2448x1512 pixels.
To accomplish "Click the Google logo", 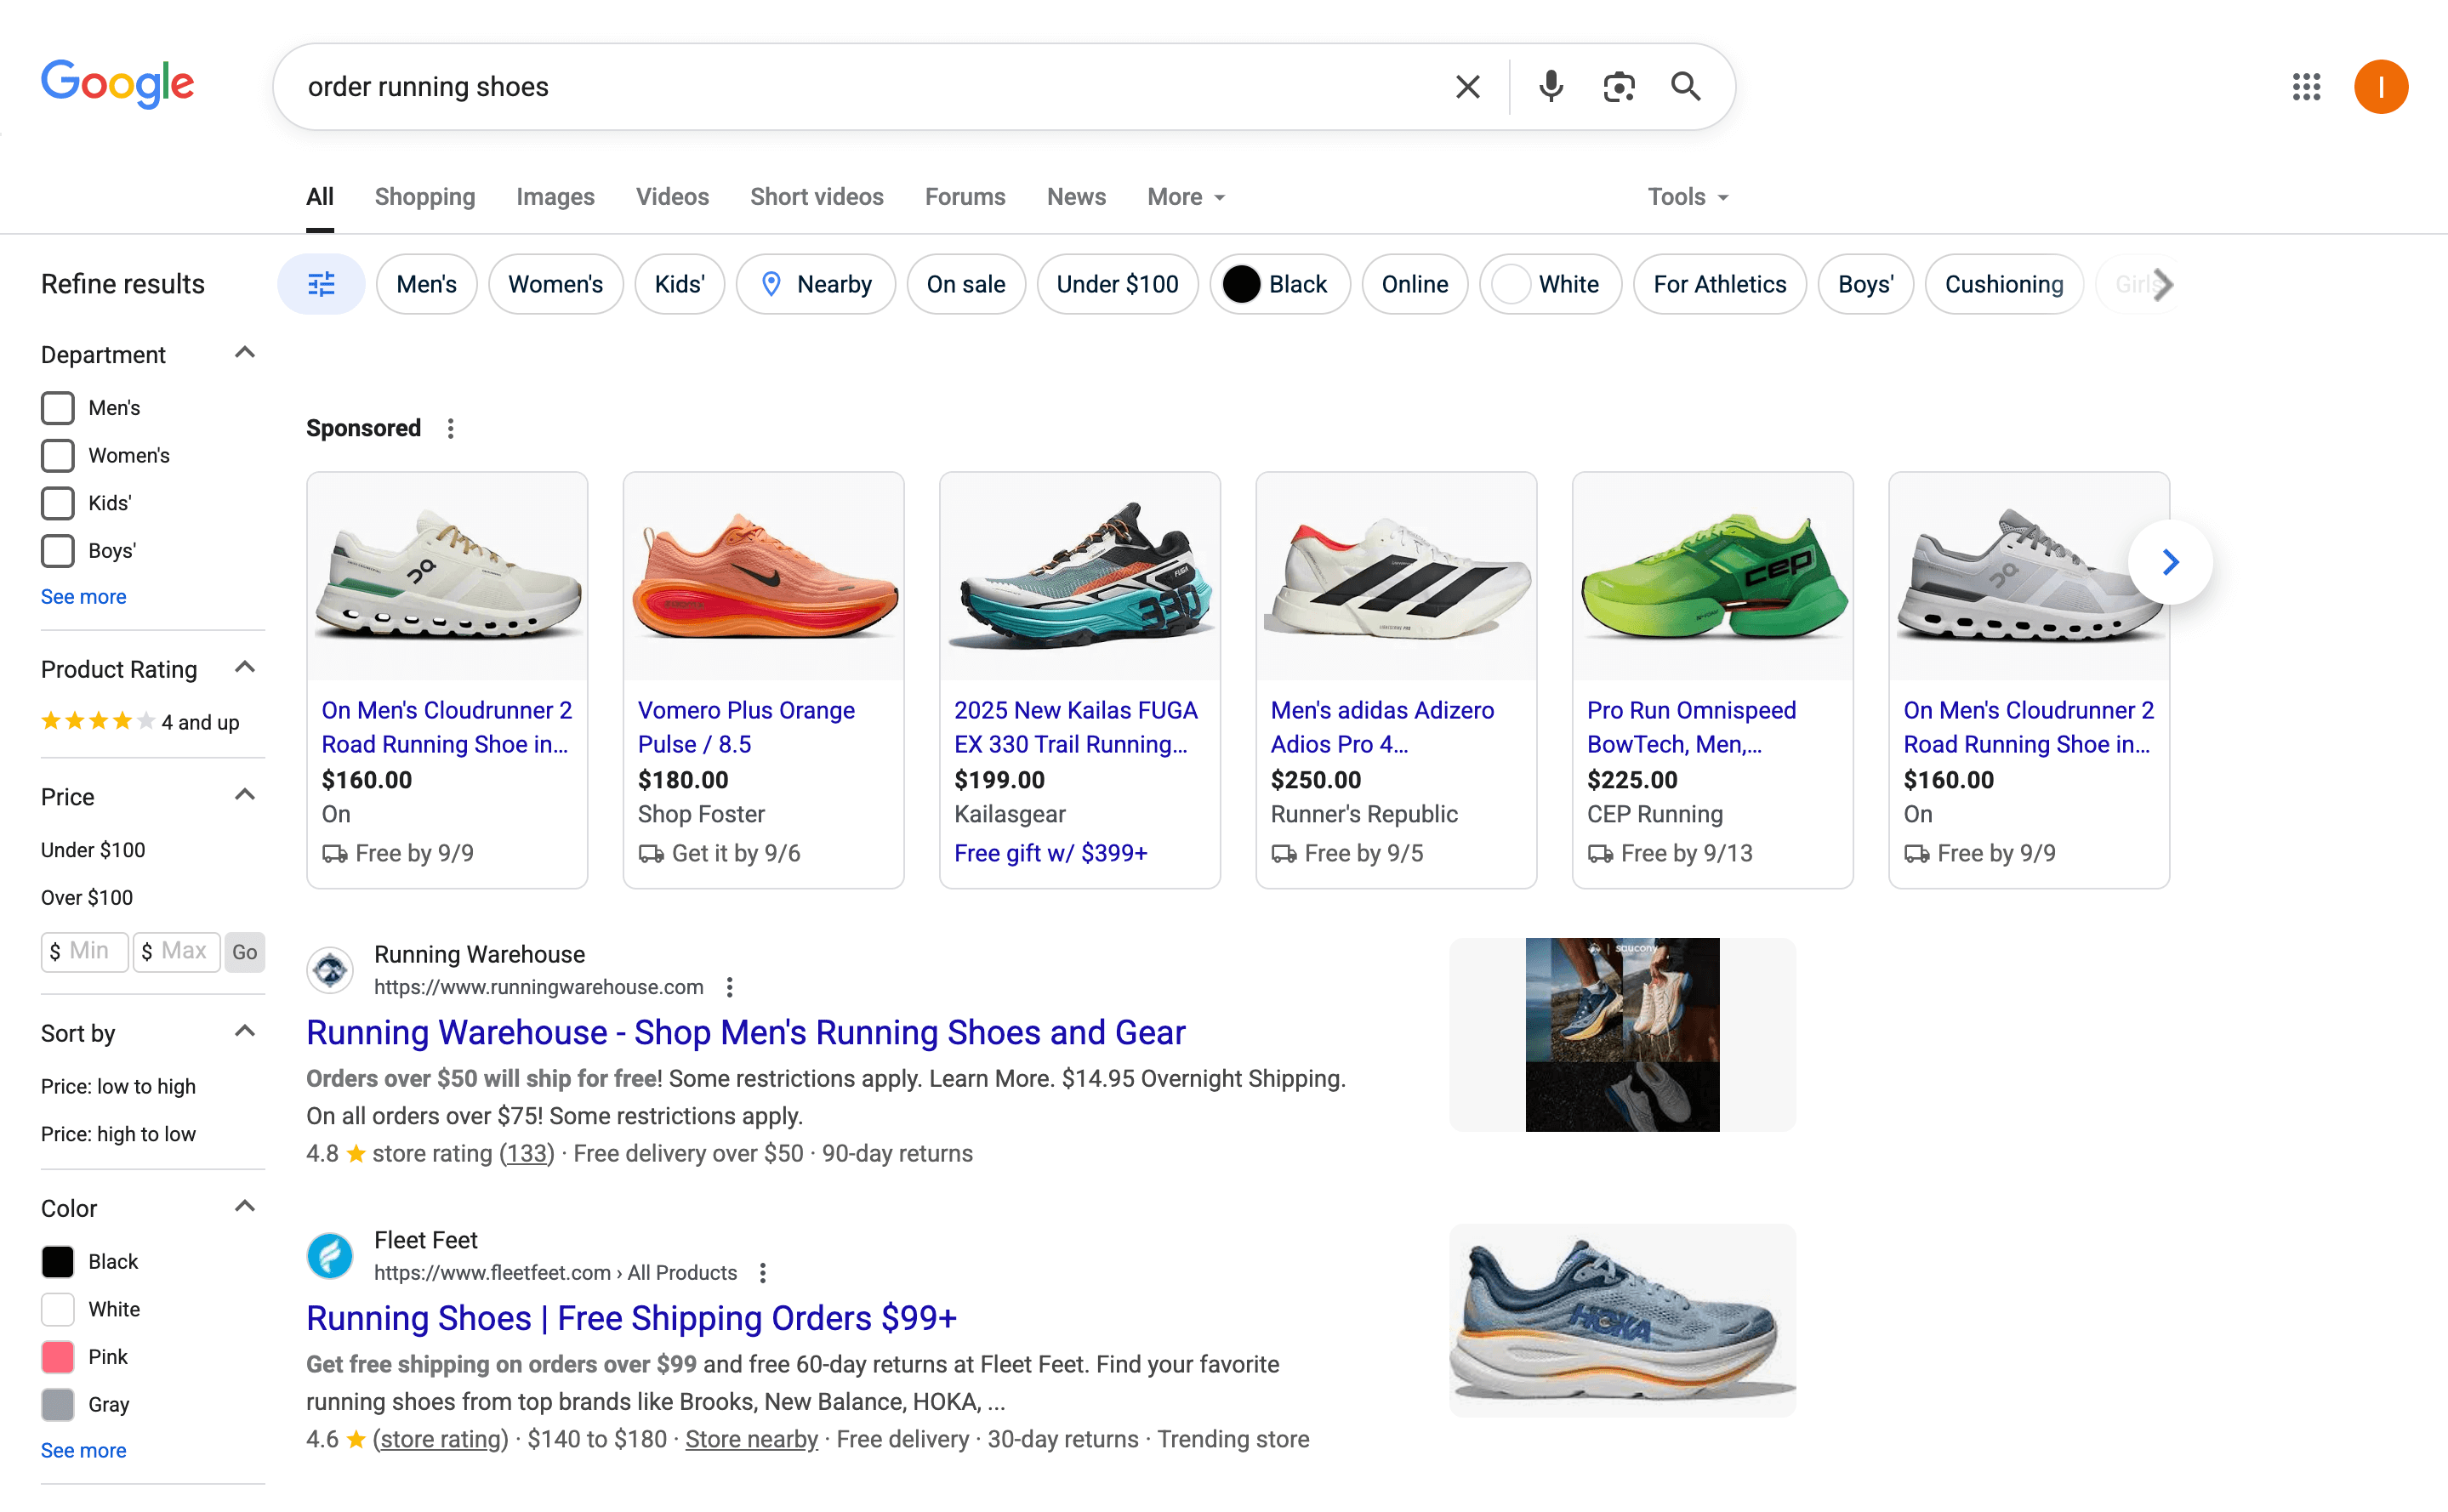I will pyautogui.click(x=118, y=84).
